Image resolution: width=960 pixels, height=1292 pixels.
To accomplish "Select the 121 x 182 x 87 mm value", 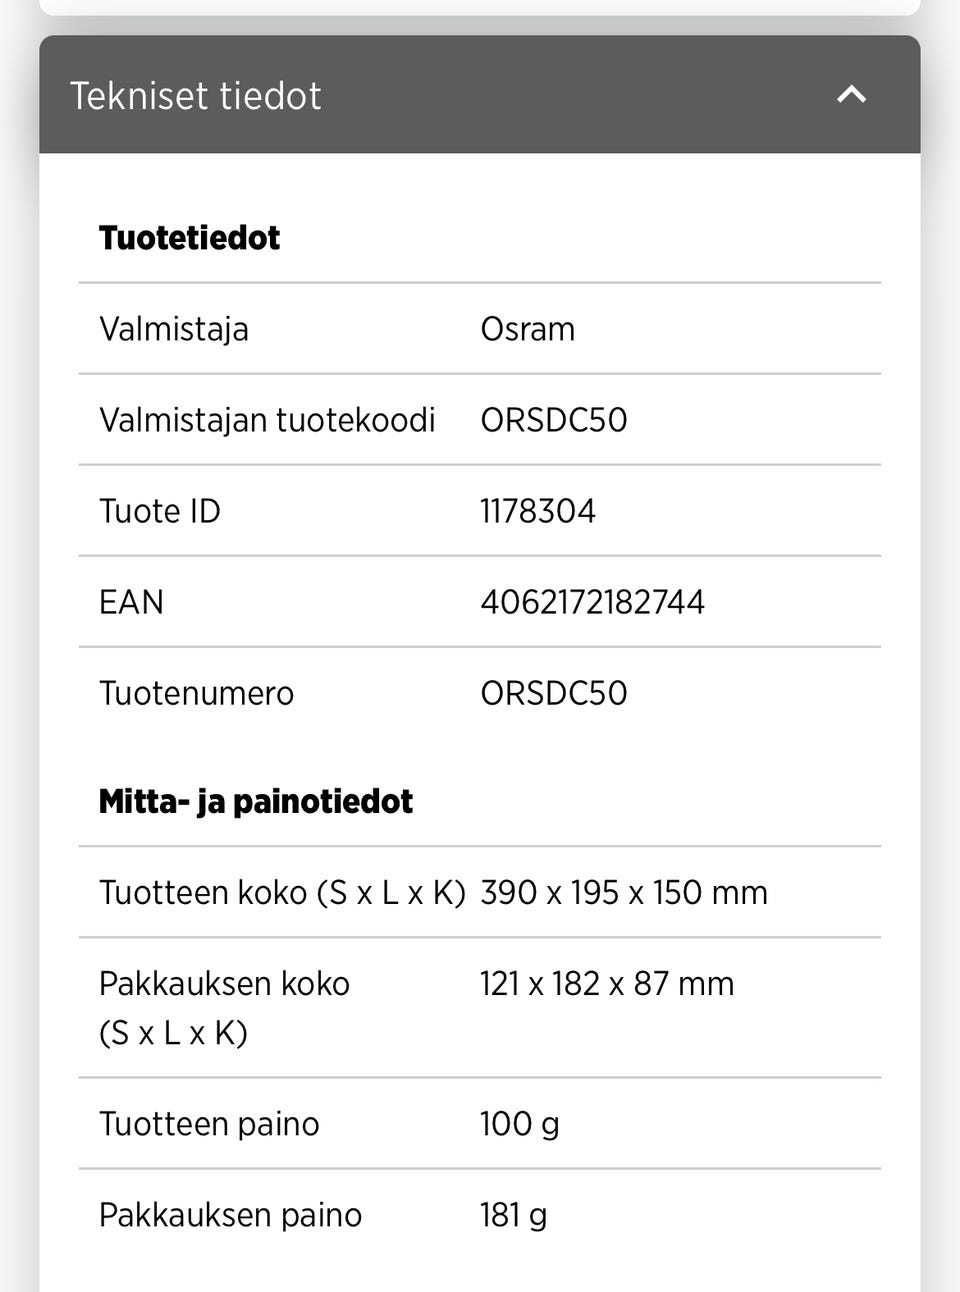I will pos(606,983).
